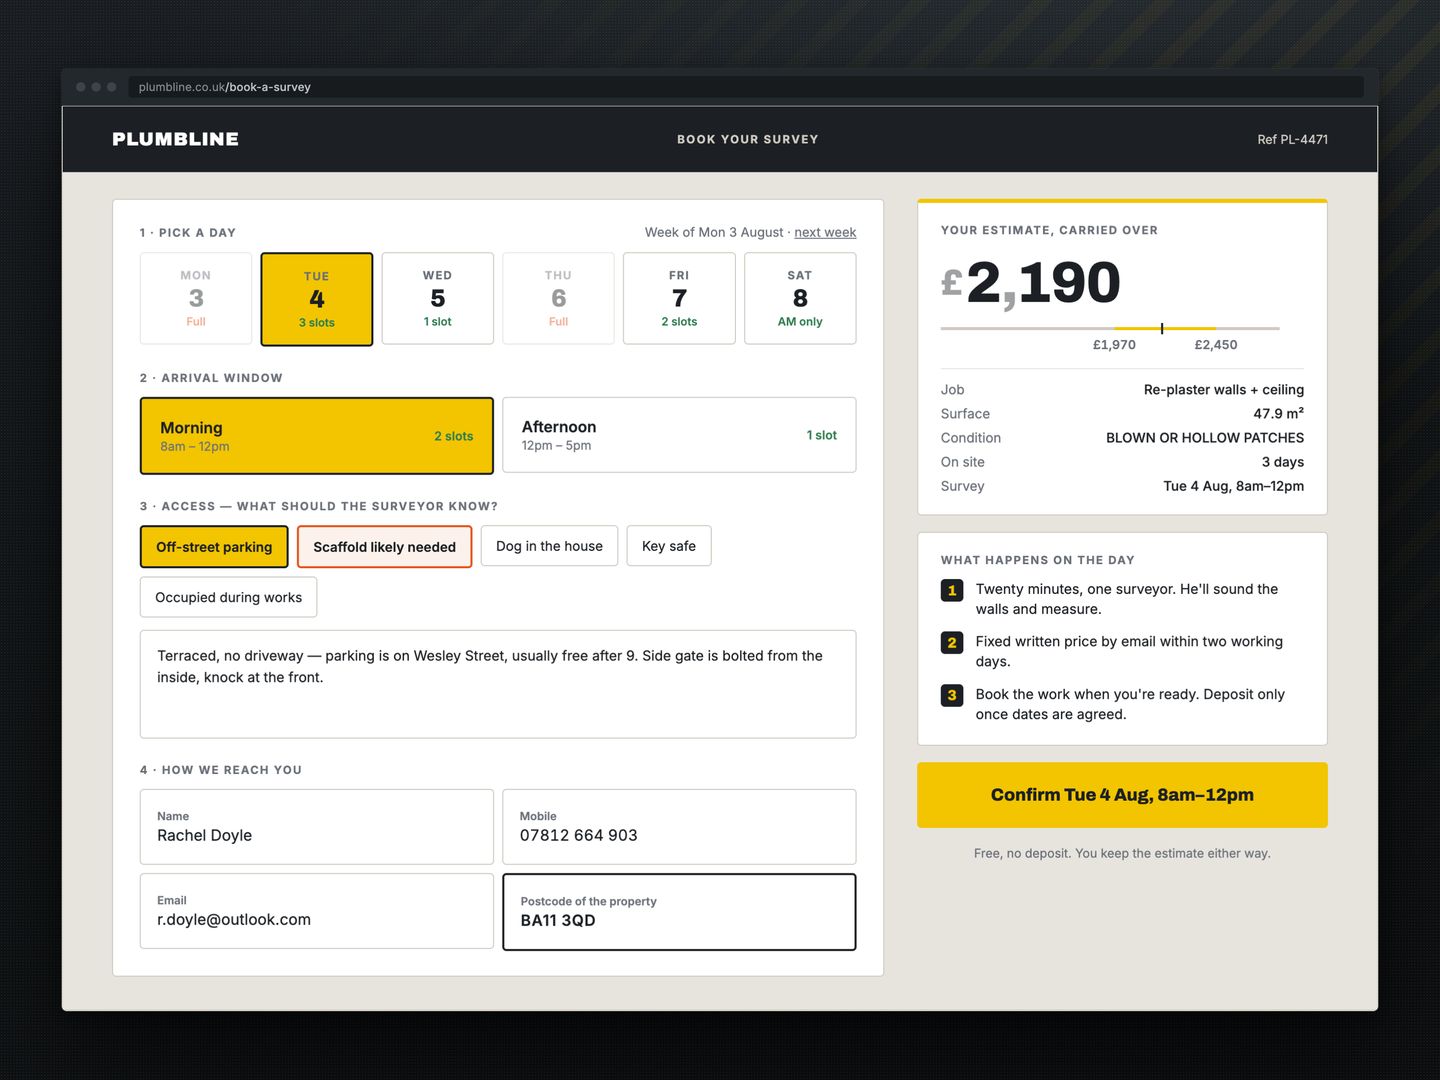Screen dimensions: 1440x1080
Task: Click the £1,970 lower estimate label
Action: [x=1114, y=345]
